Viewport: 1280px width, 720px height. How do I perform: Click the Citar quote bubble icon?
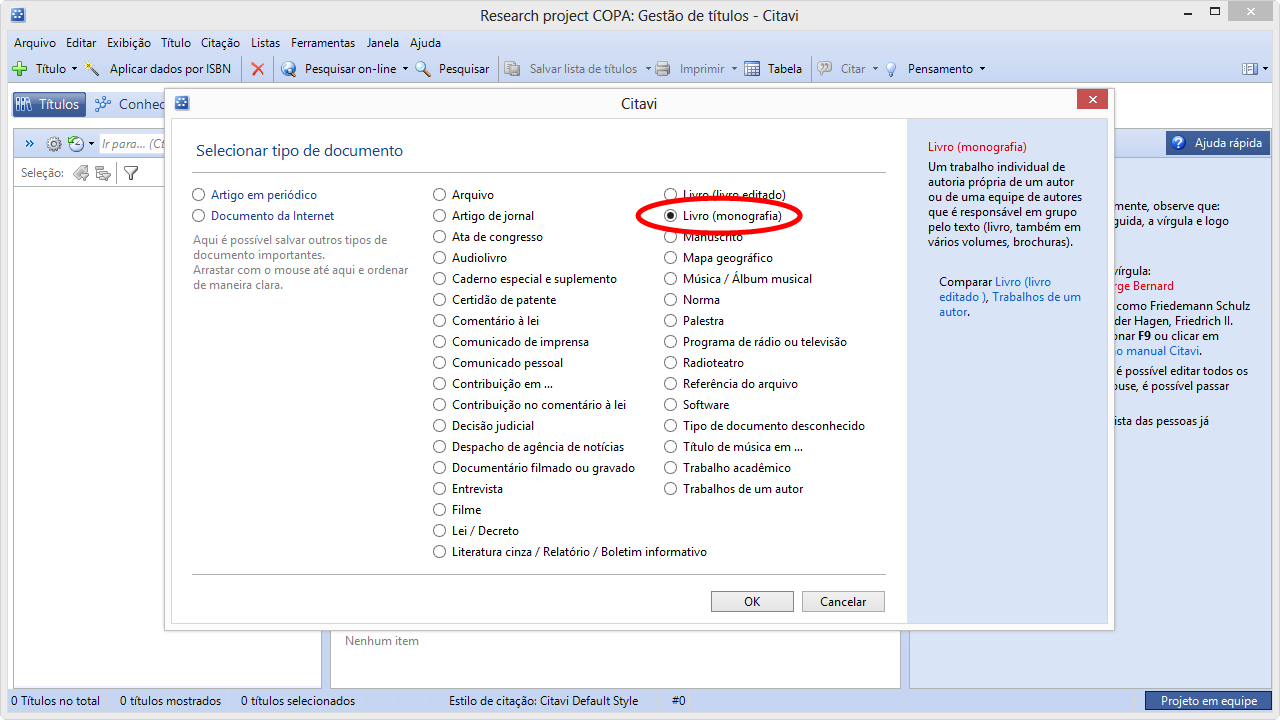825,69
